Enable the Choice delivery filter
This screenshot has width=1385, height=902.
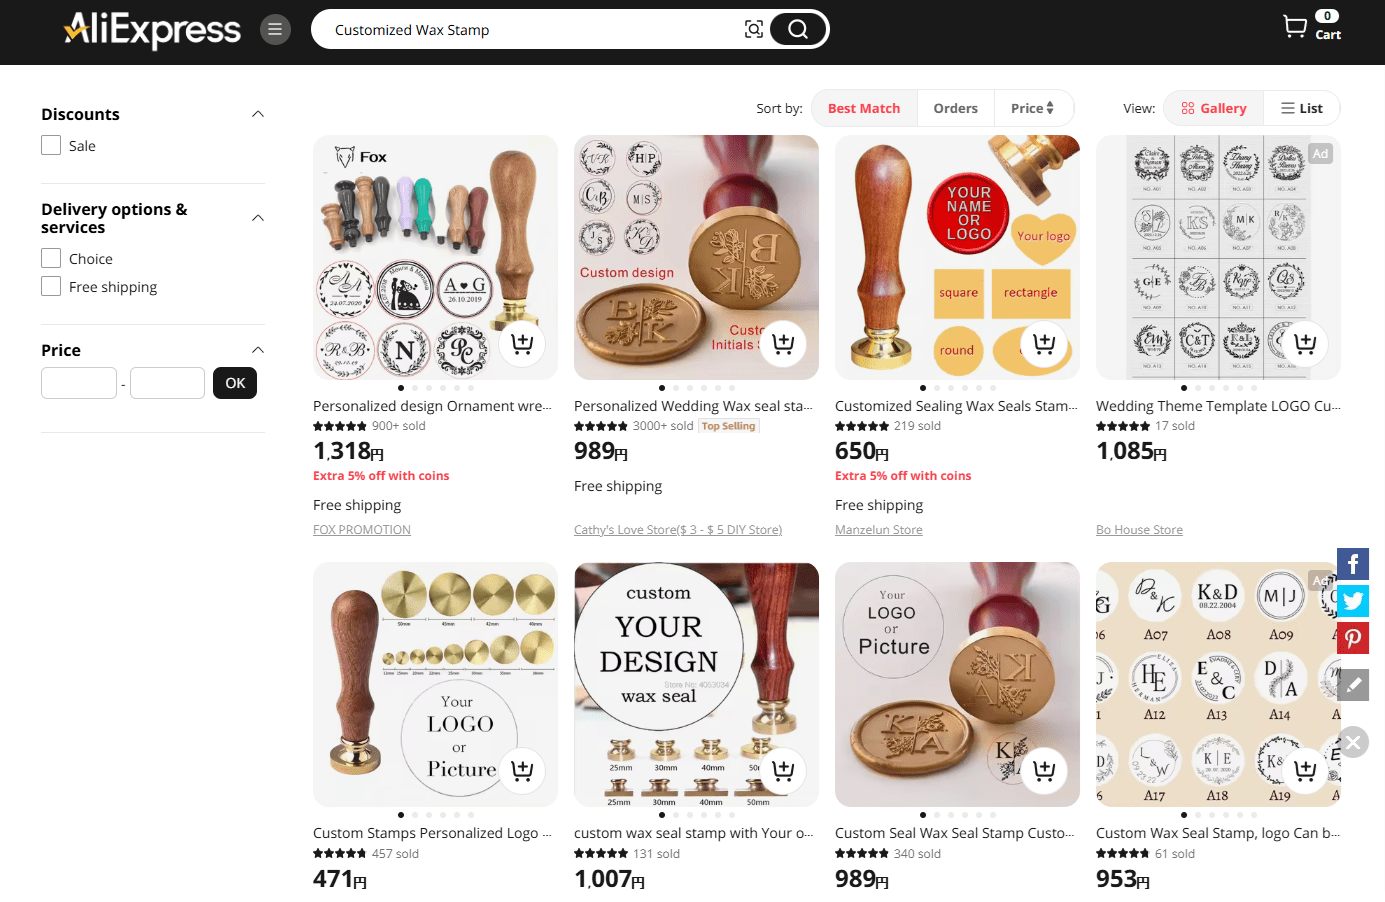click(51, 258)
